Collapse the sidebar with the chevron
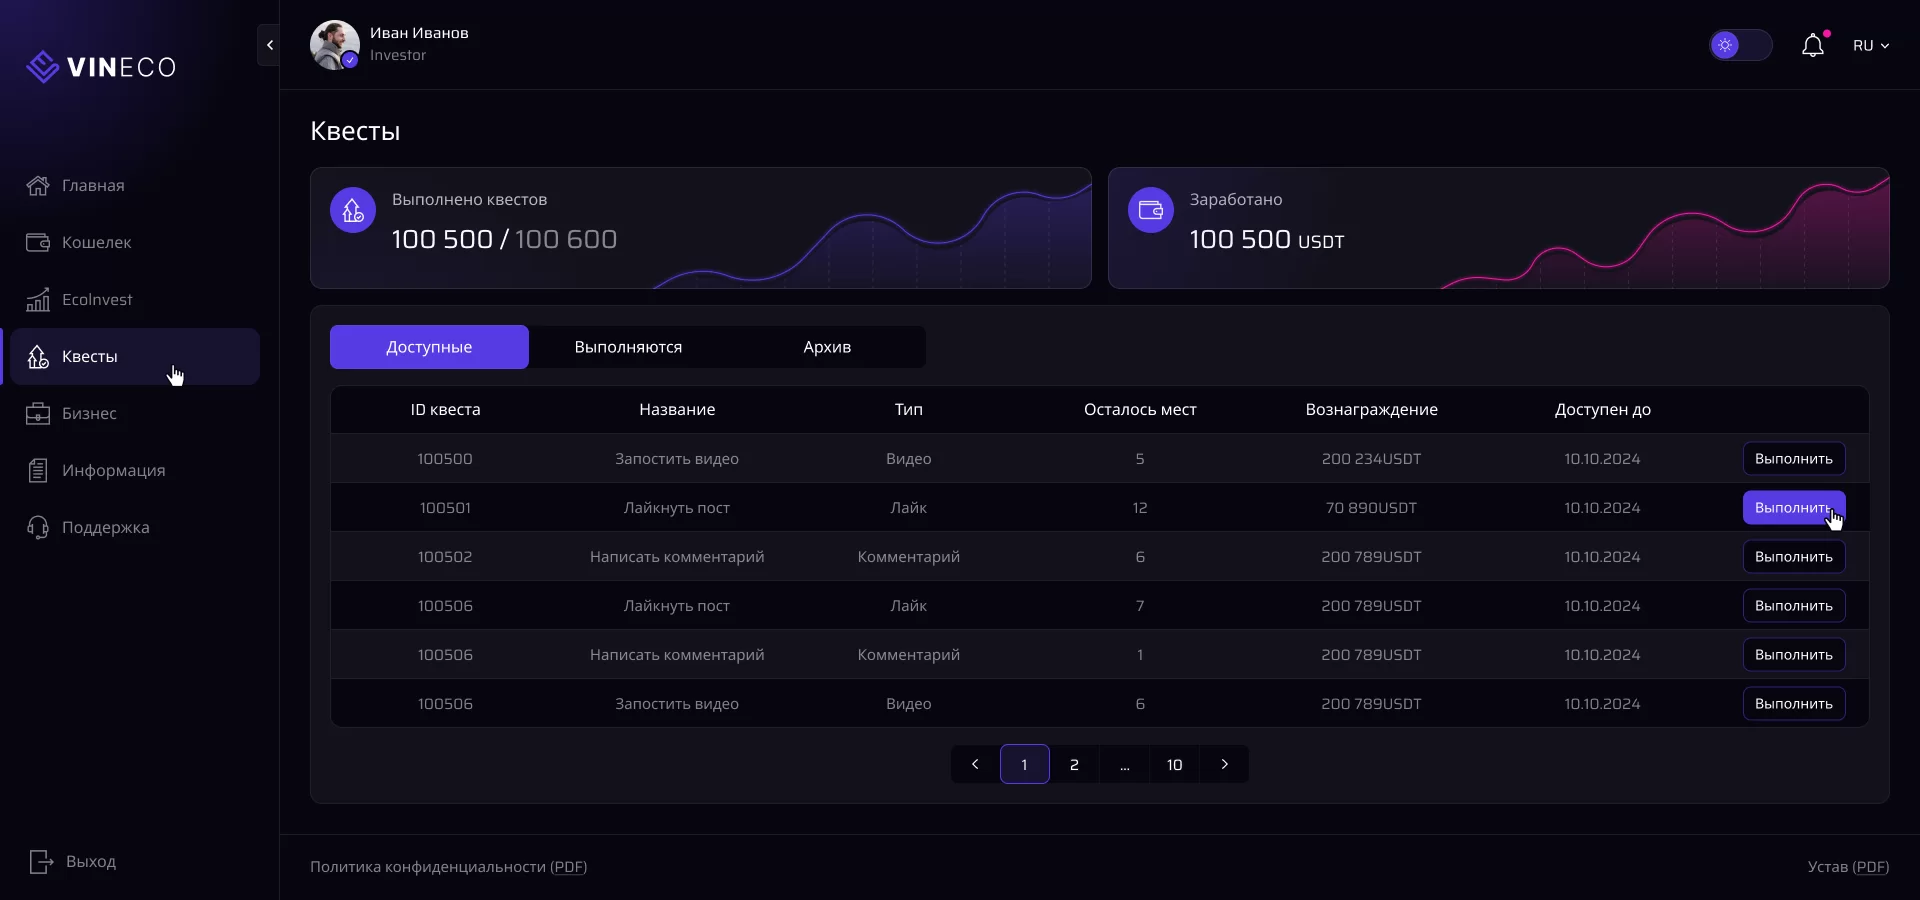This screenshot has height=900, width=1920. click(269, 45)
